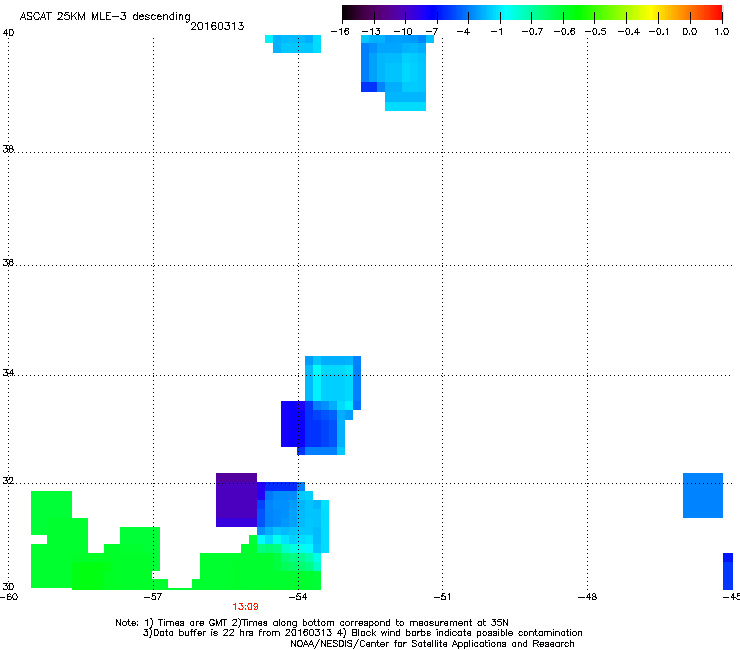Click the longitude axis label -60

pos(9,597)
